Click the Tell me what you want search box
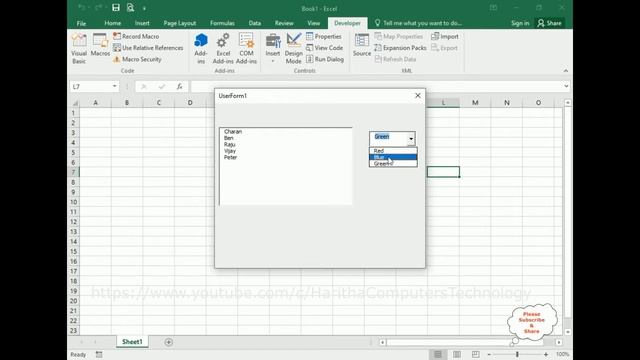640x360 pixels. point(418,23)
